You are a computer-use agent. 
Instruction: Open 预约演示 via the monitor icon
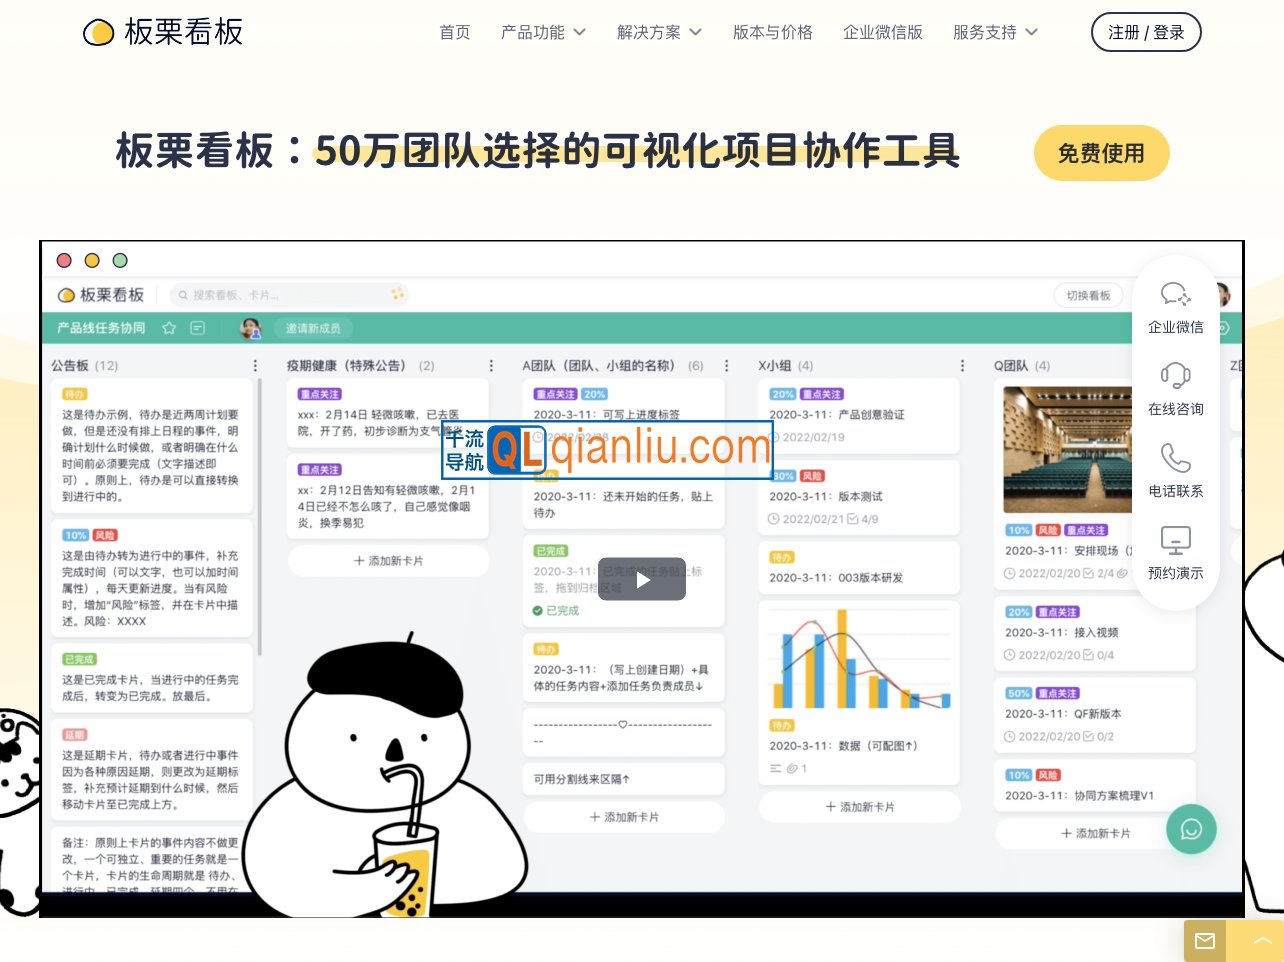coord(1175,540)
